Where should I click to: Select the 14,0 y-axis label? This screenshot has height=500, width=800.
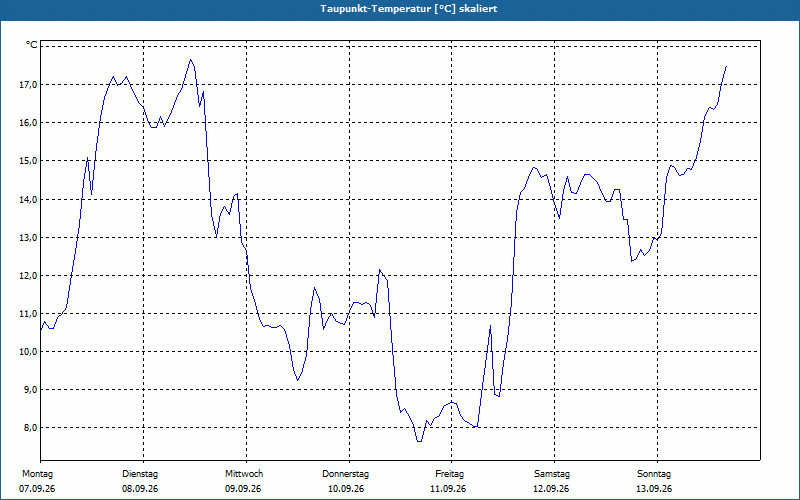(x=28, y=199)
